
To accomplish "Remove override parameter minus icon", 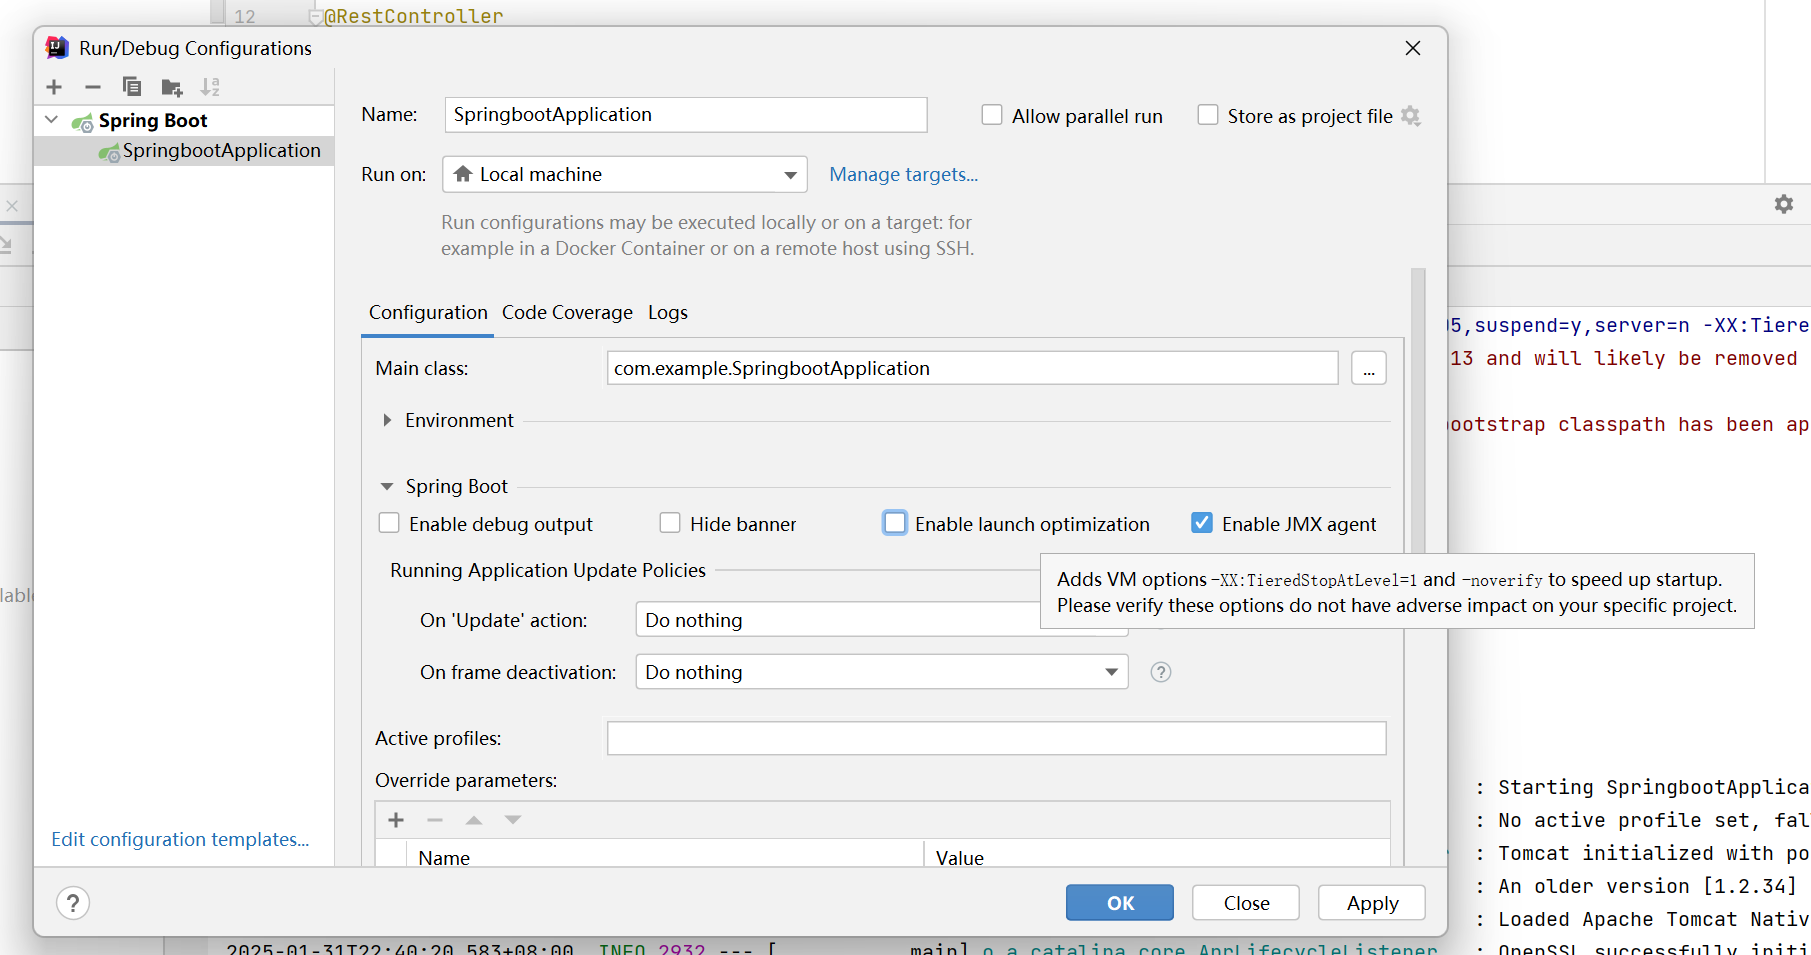I will (x=435, y=820).
